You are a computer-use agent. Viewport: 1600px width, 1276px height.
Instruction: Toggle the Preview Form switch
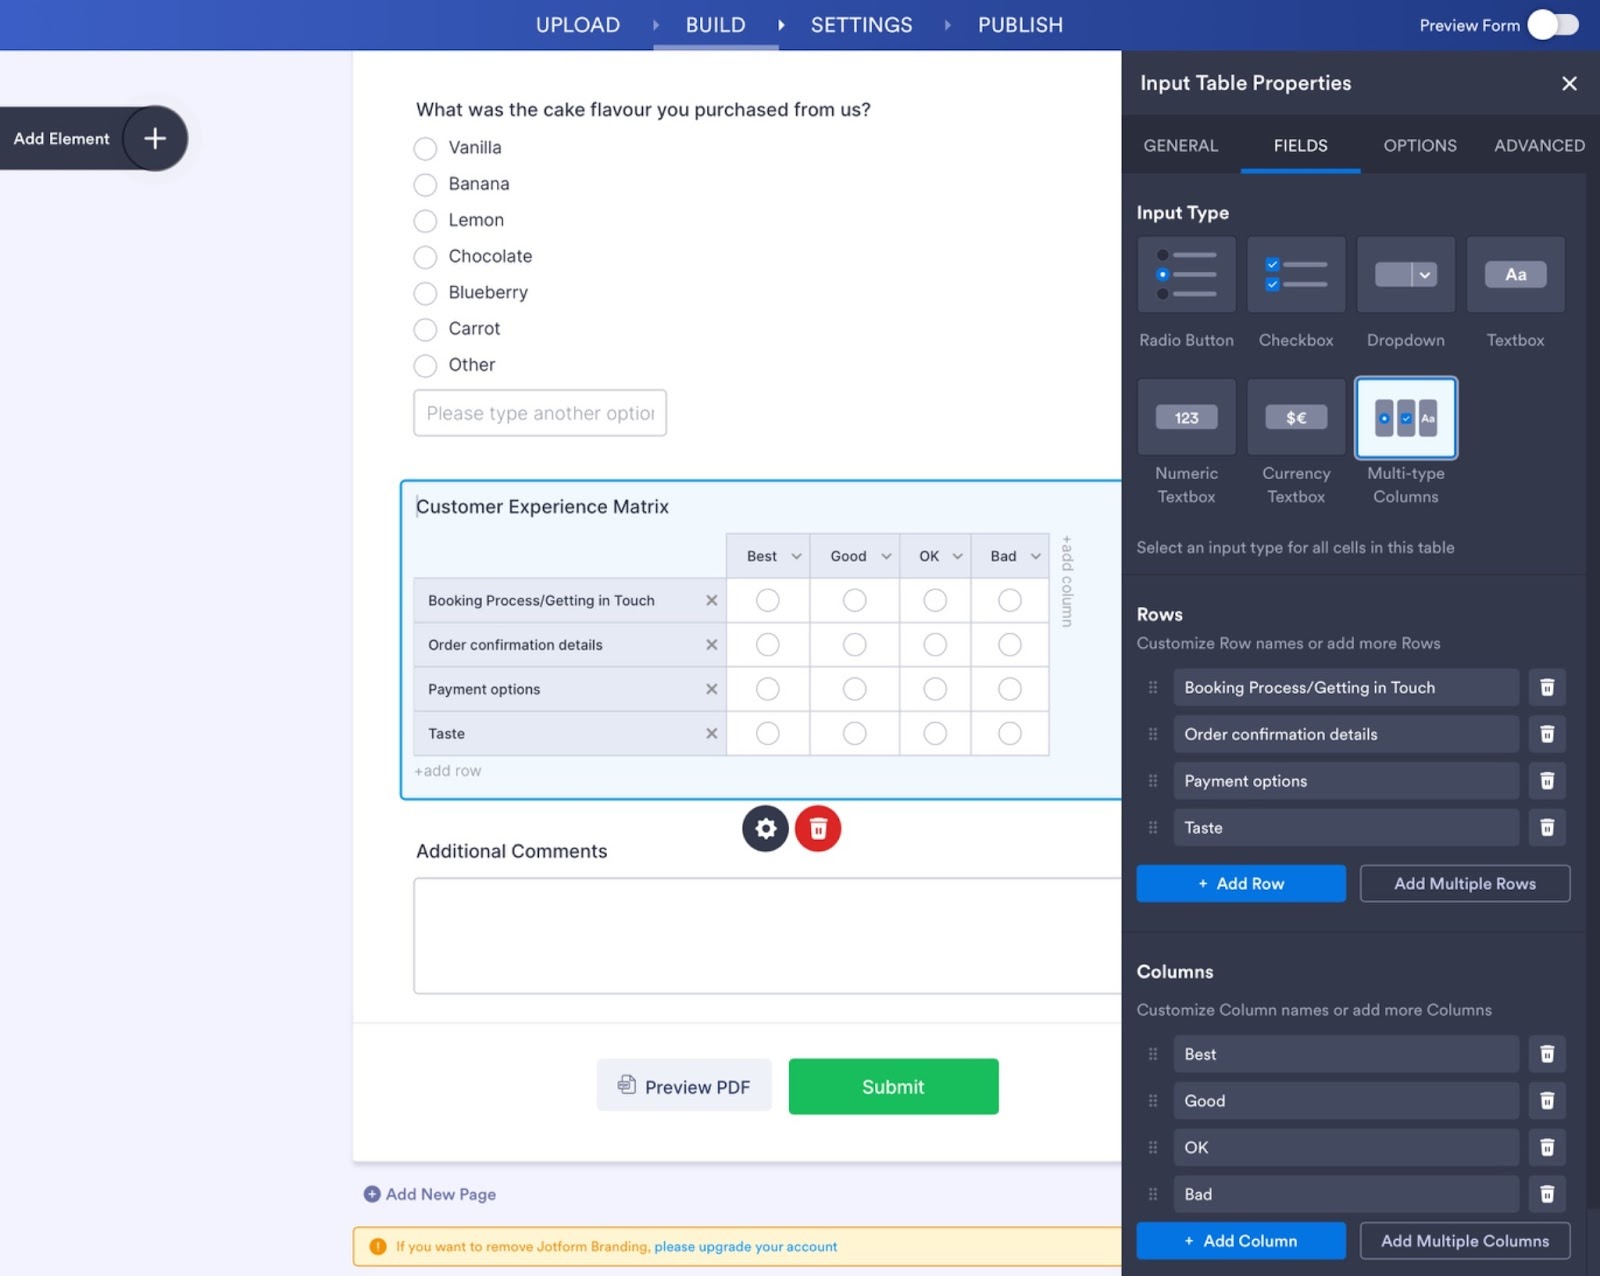[1553, 25]
